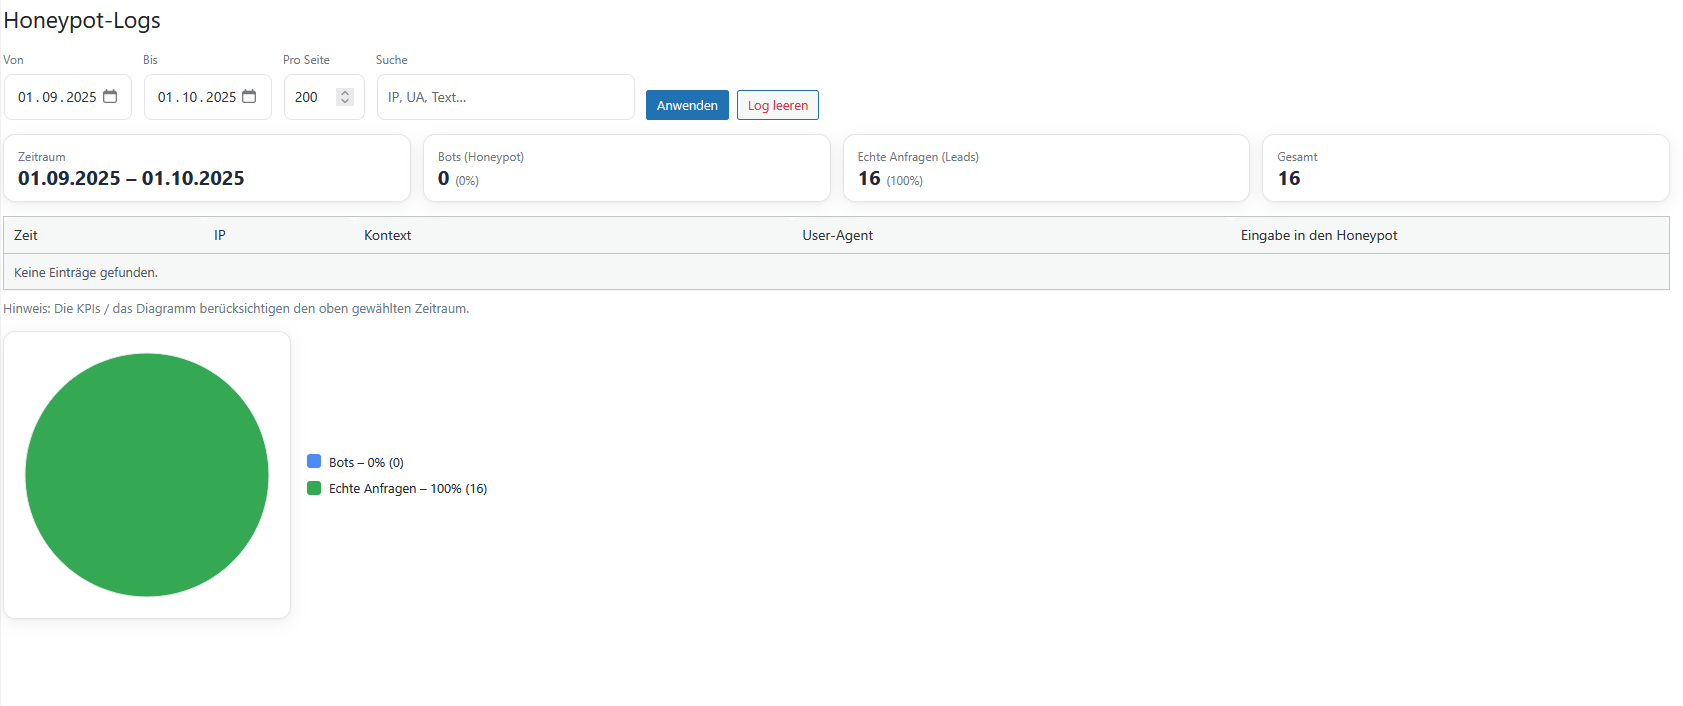Select the month segment in the Bis date
Screen dimensions: 1683x706
point(189,97)
